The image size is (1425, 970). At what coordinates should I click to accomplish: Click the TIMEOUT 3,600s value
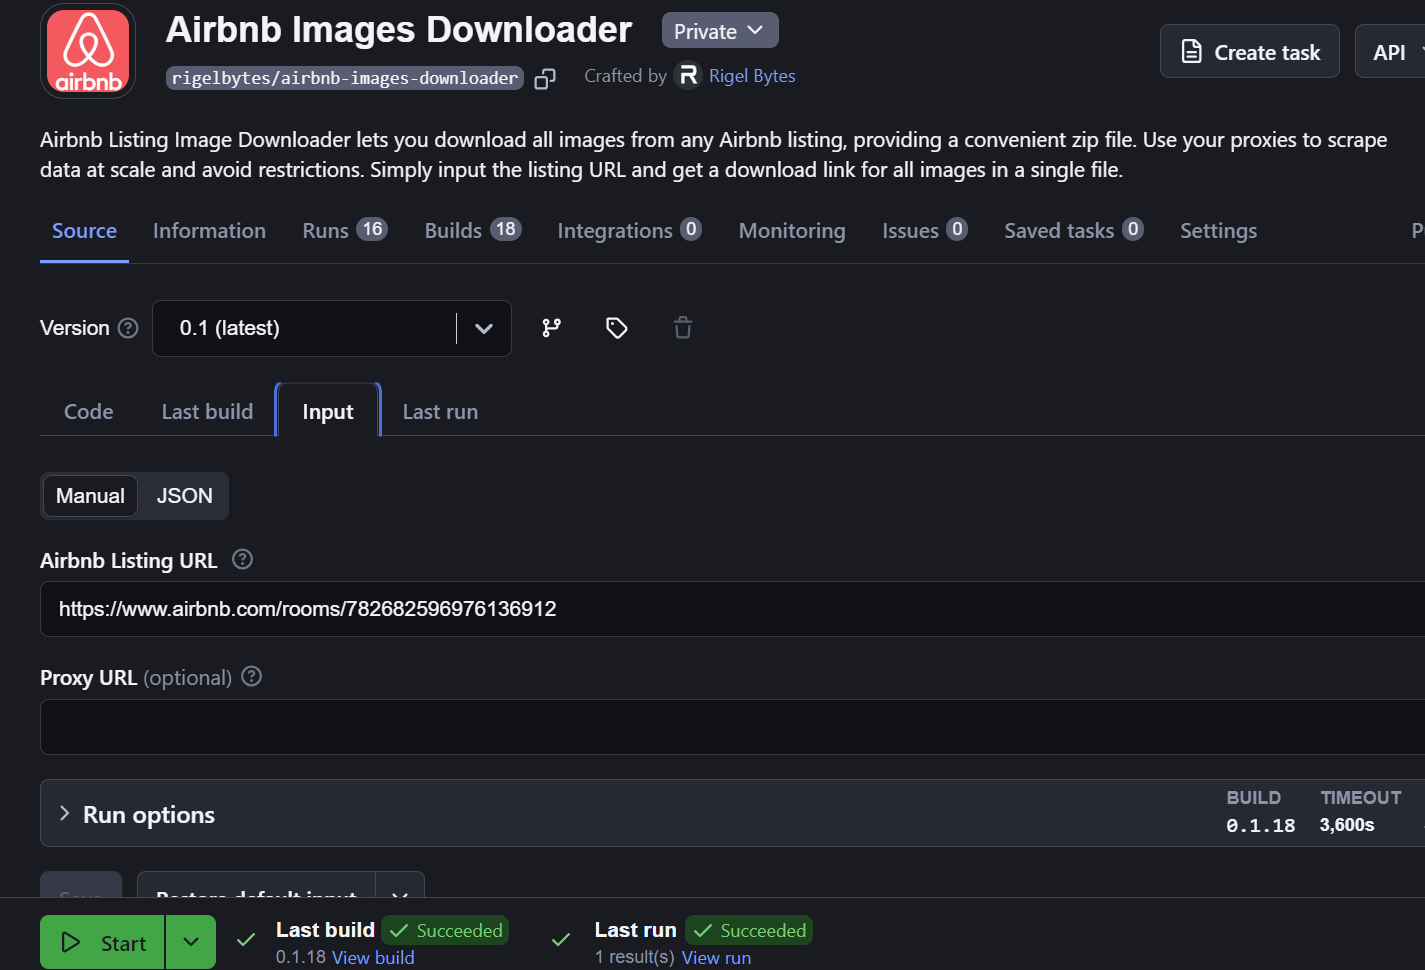click(x=1347, y=825)
